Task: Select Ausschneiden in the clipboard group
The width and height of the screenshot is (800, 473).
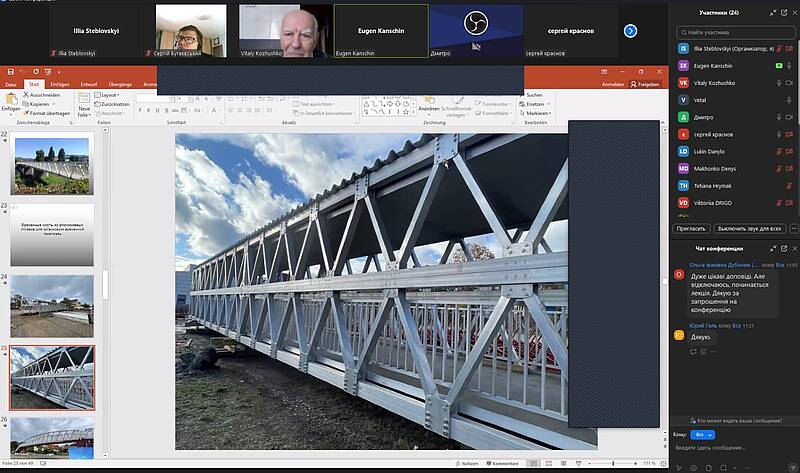Action: [41, 95]
